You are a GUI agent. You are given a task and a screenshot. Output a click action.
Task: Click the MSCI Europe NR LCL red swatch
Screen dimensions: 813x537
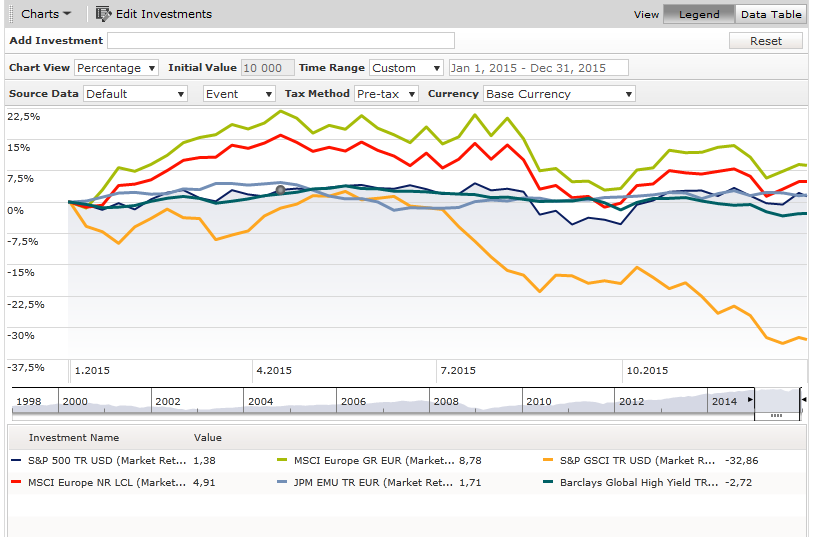[x=16, y=482]
